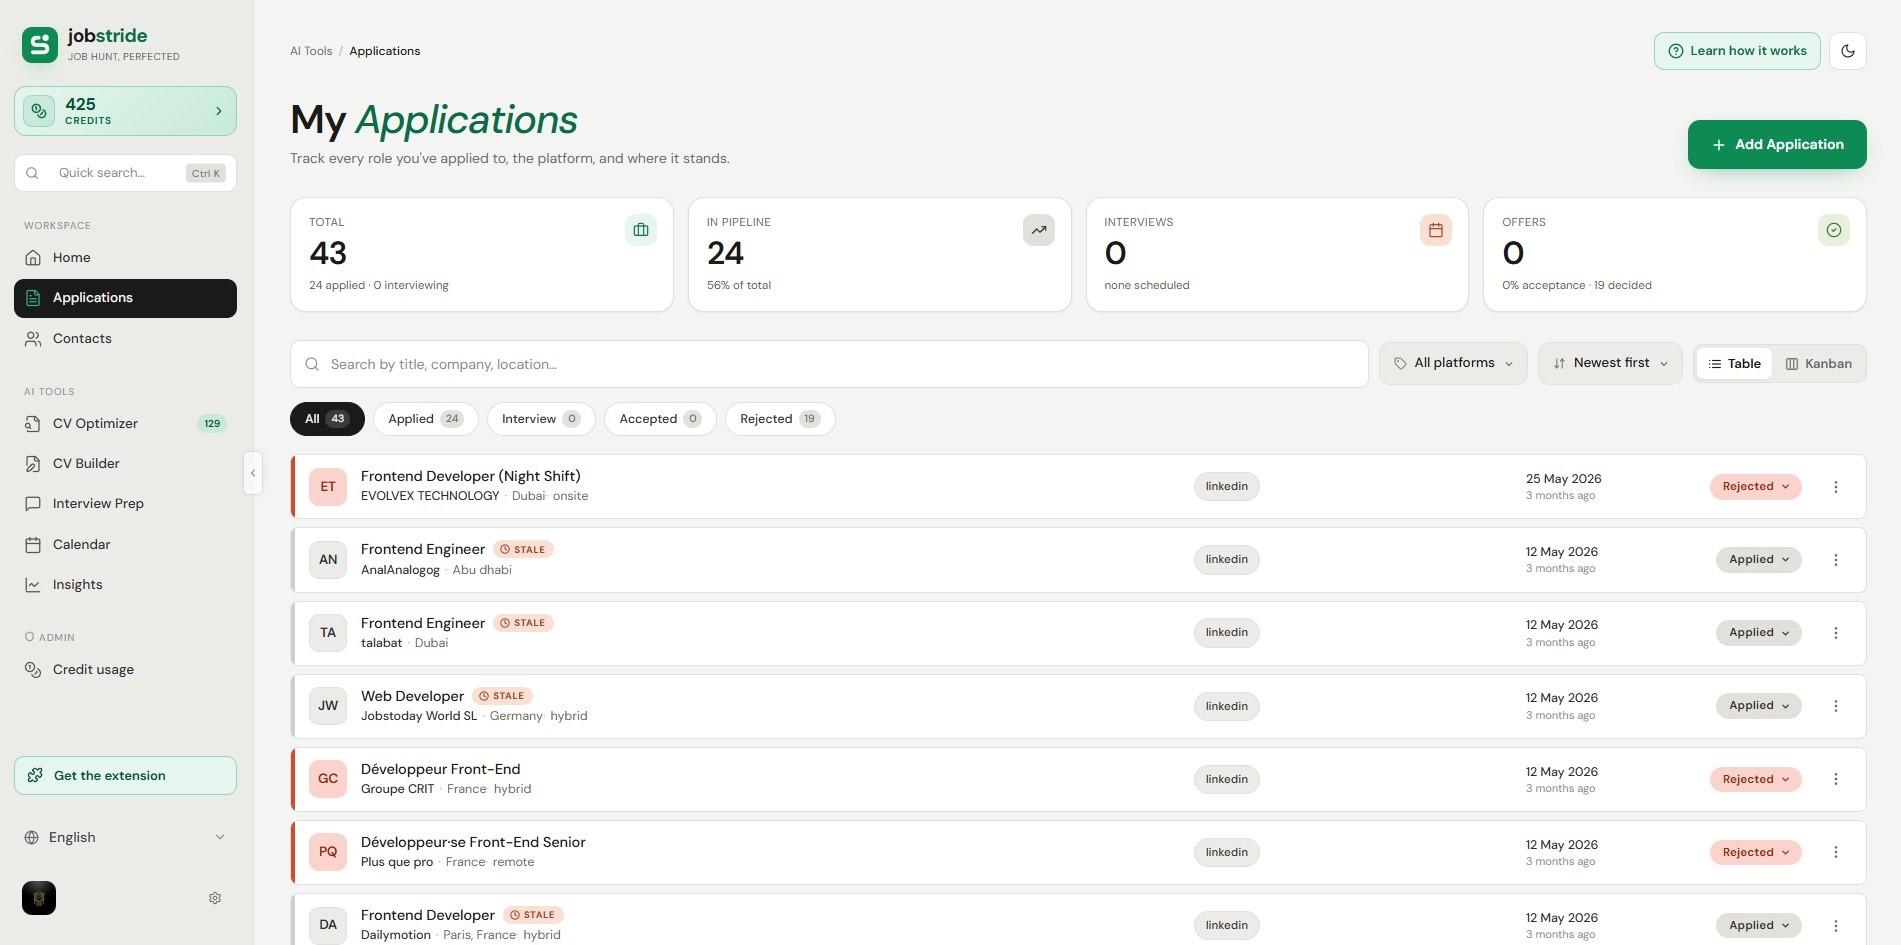Click the ET company avatar
The image size is (1901, 945).
tap(328, 487)
